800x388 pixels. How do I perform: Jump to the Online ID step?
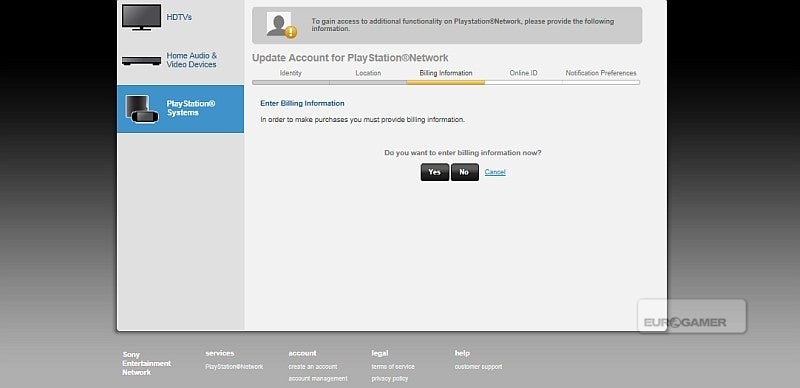pyautogui.click(x=523, y=73)
